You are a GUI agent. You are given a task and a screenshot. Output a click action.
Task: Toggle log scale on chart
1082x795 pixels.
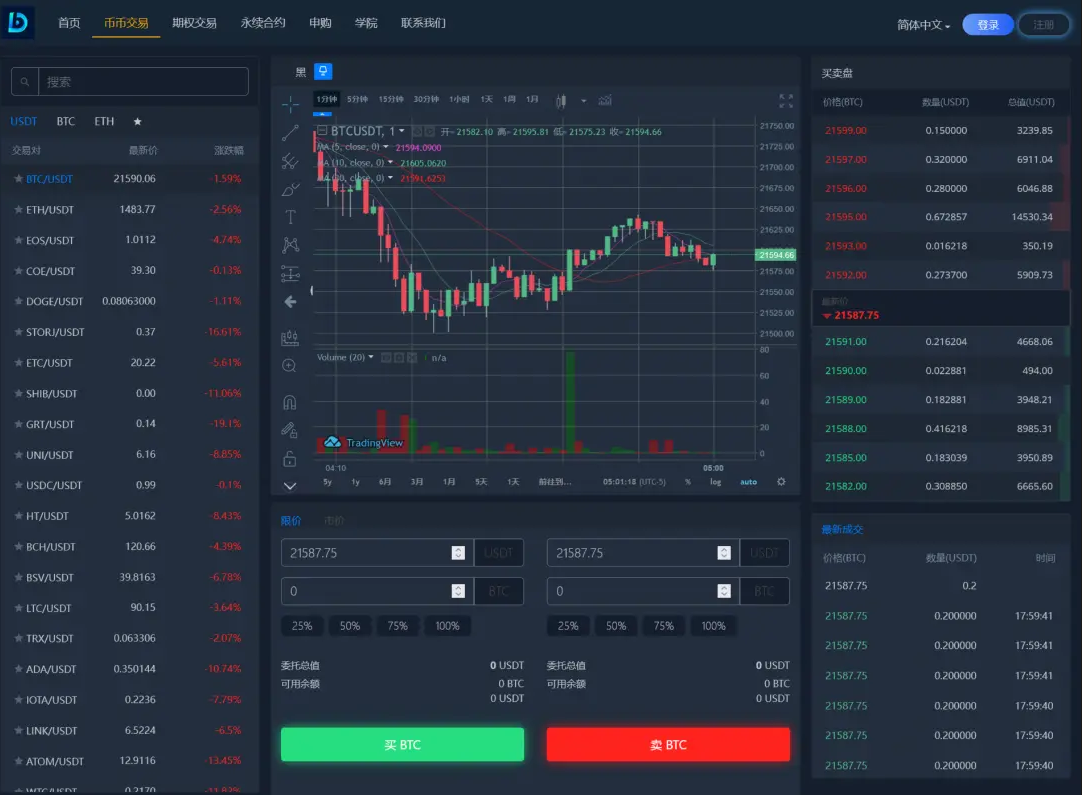[716, 482]
